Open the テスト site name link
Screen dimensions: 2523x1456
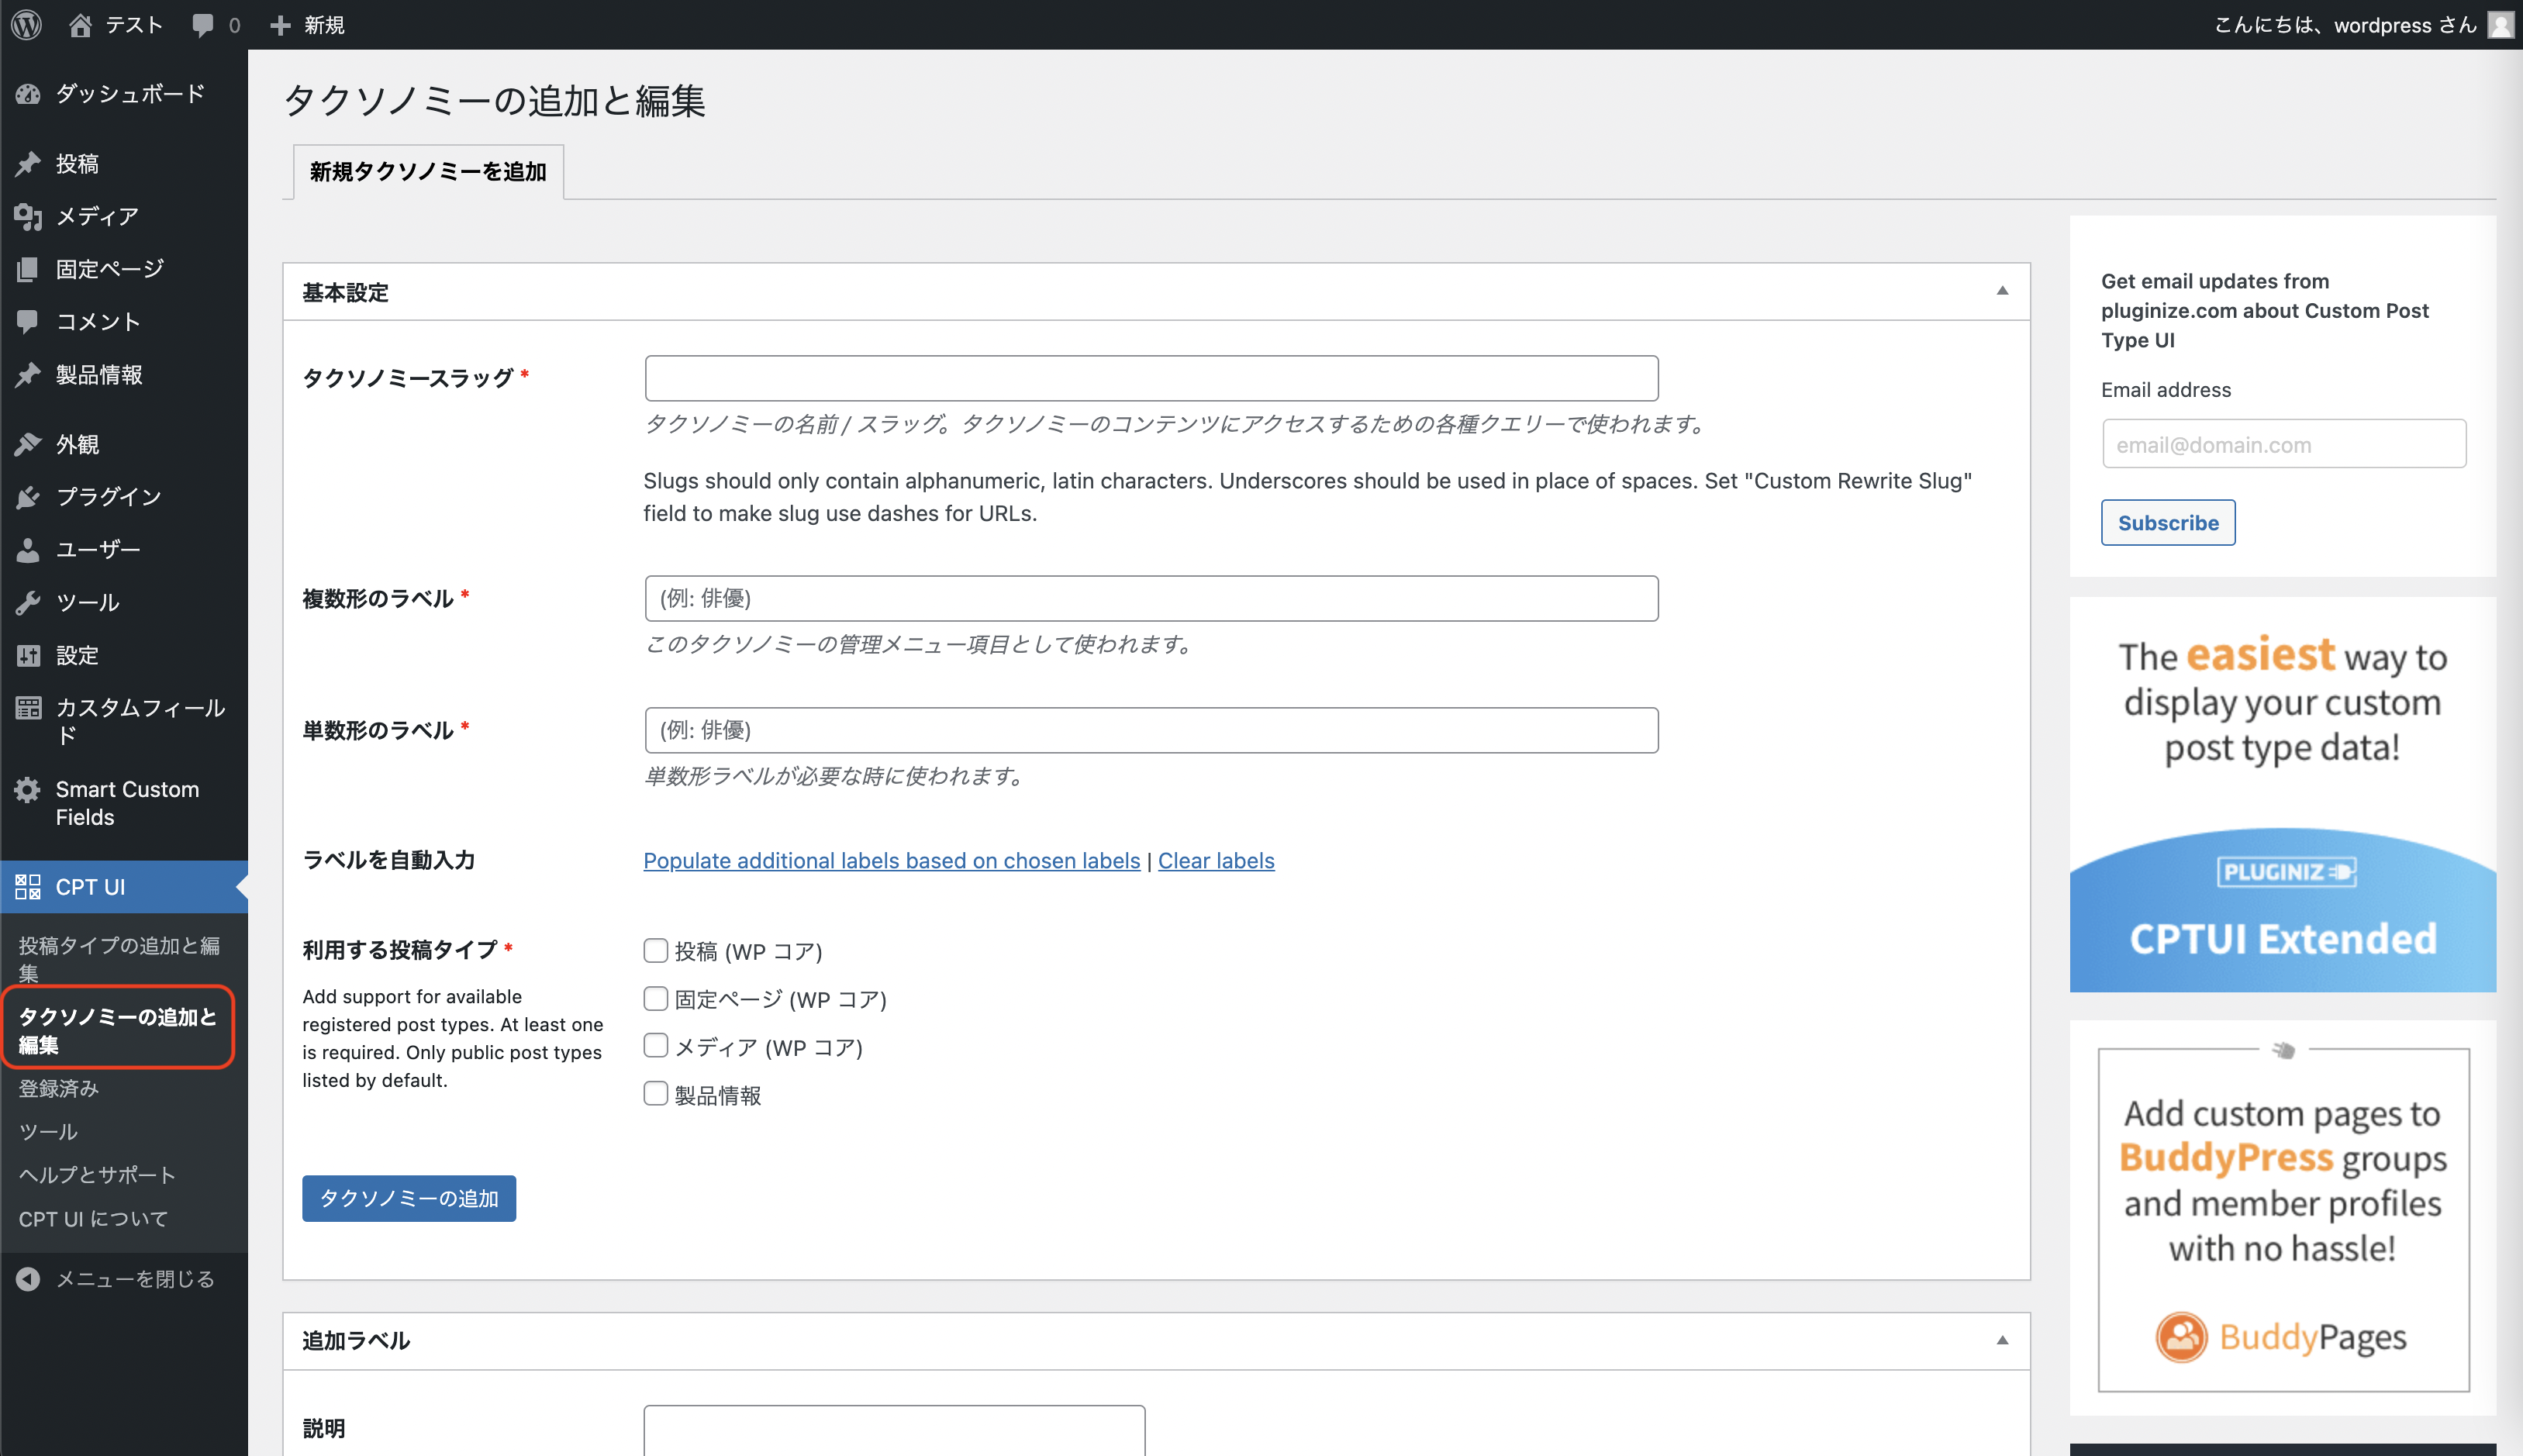coord(134,25)
